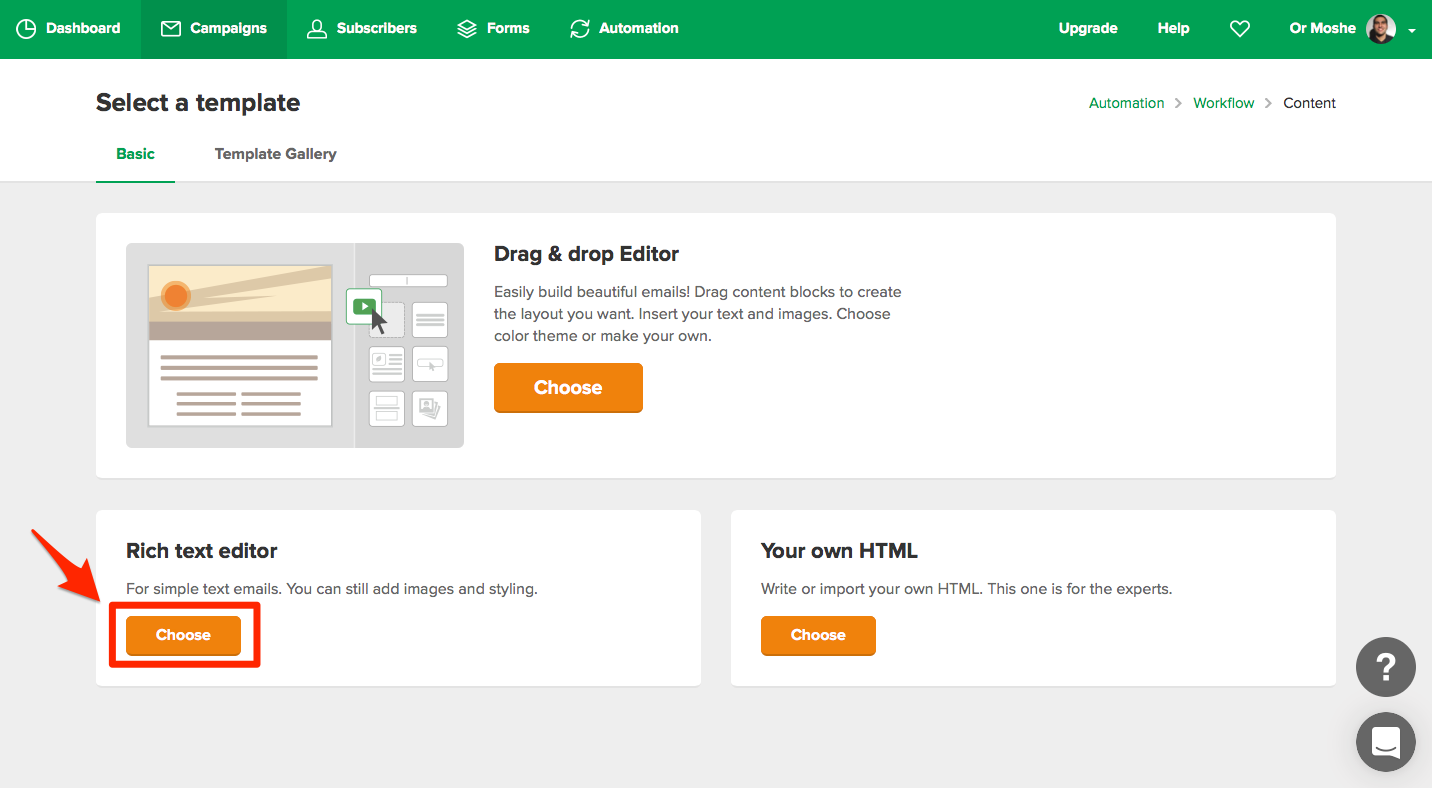The image size is (1432, 788).
Task: Open Subscribers via the person icon
Action: pos(317,28)
